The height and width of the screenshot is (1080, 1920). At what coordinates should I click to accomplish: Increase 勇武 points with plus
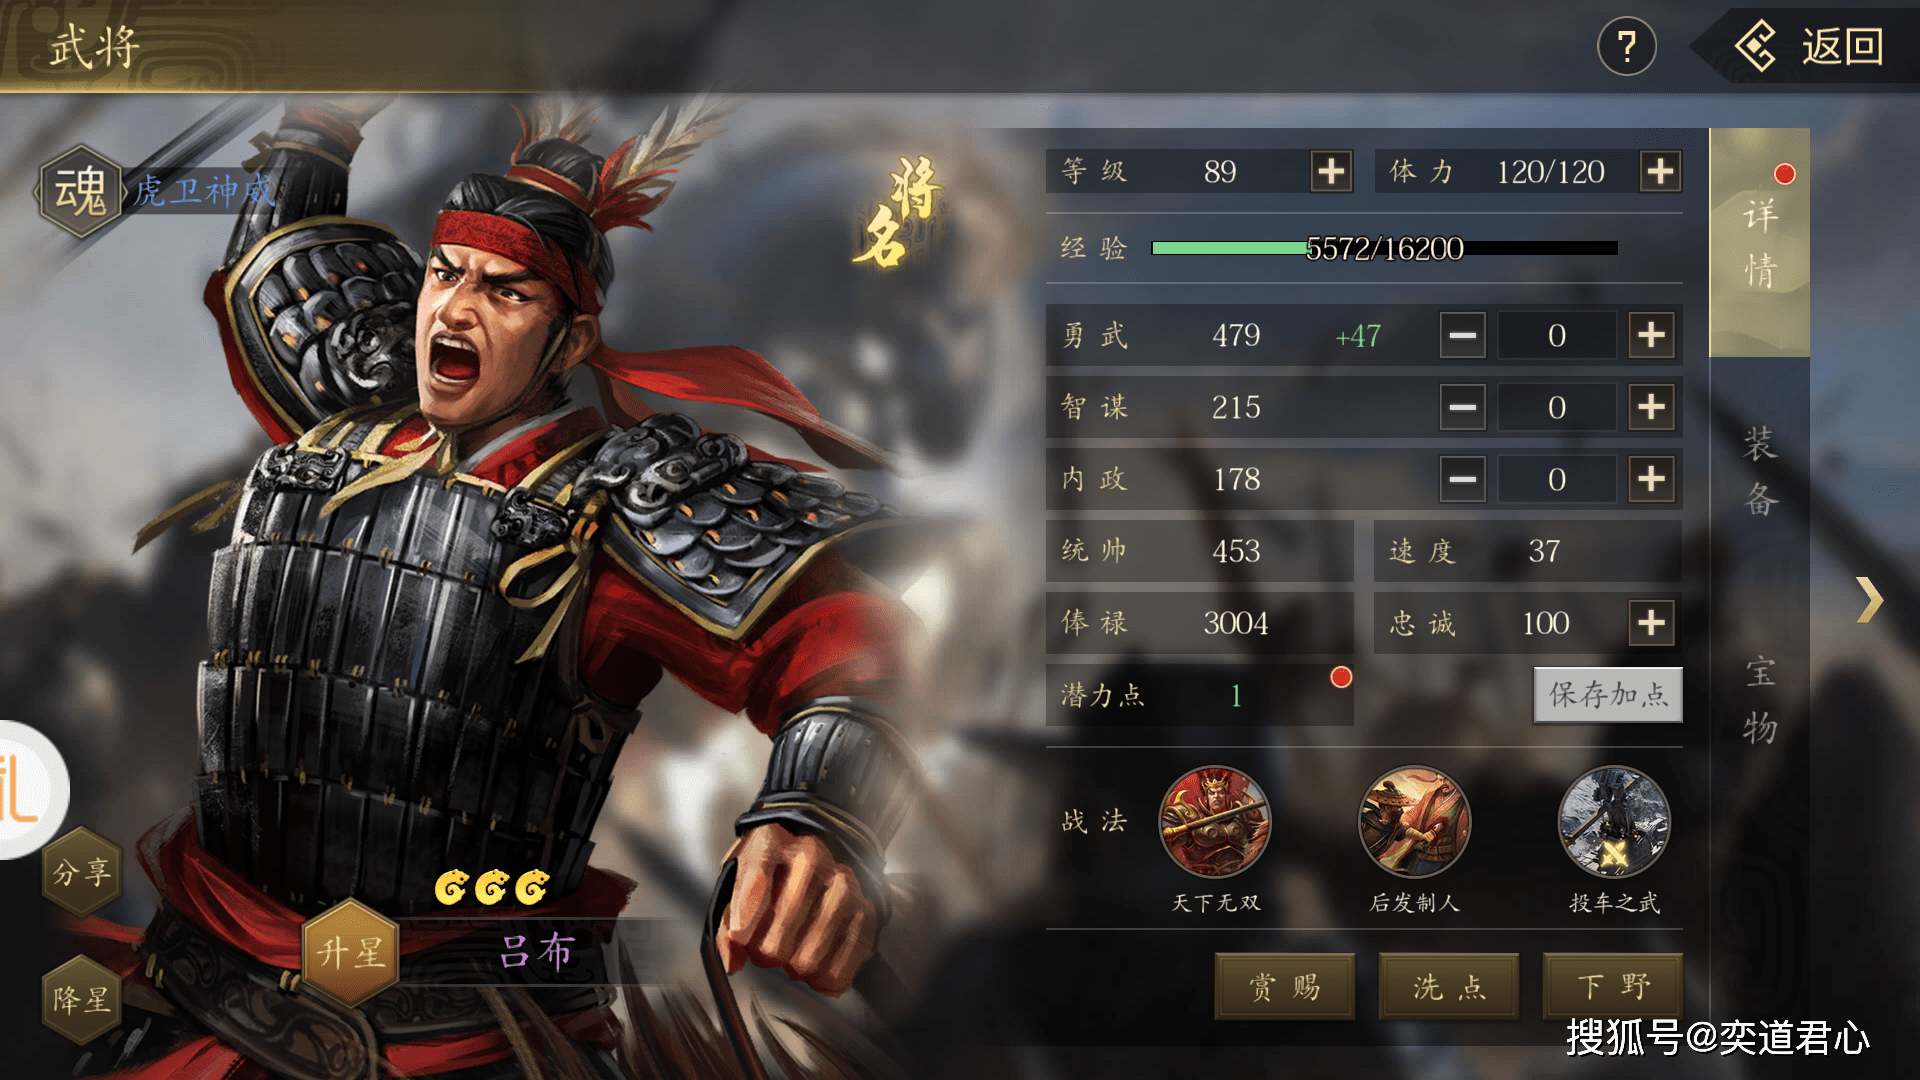pos(1651,335)
